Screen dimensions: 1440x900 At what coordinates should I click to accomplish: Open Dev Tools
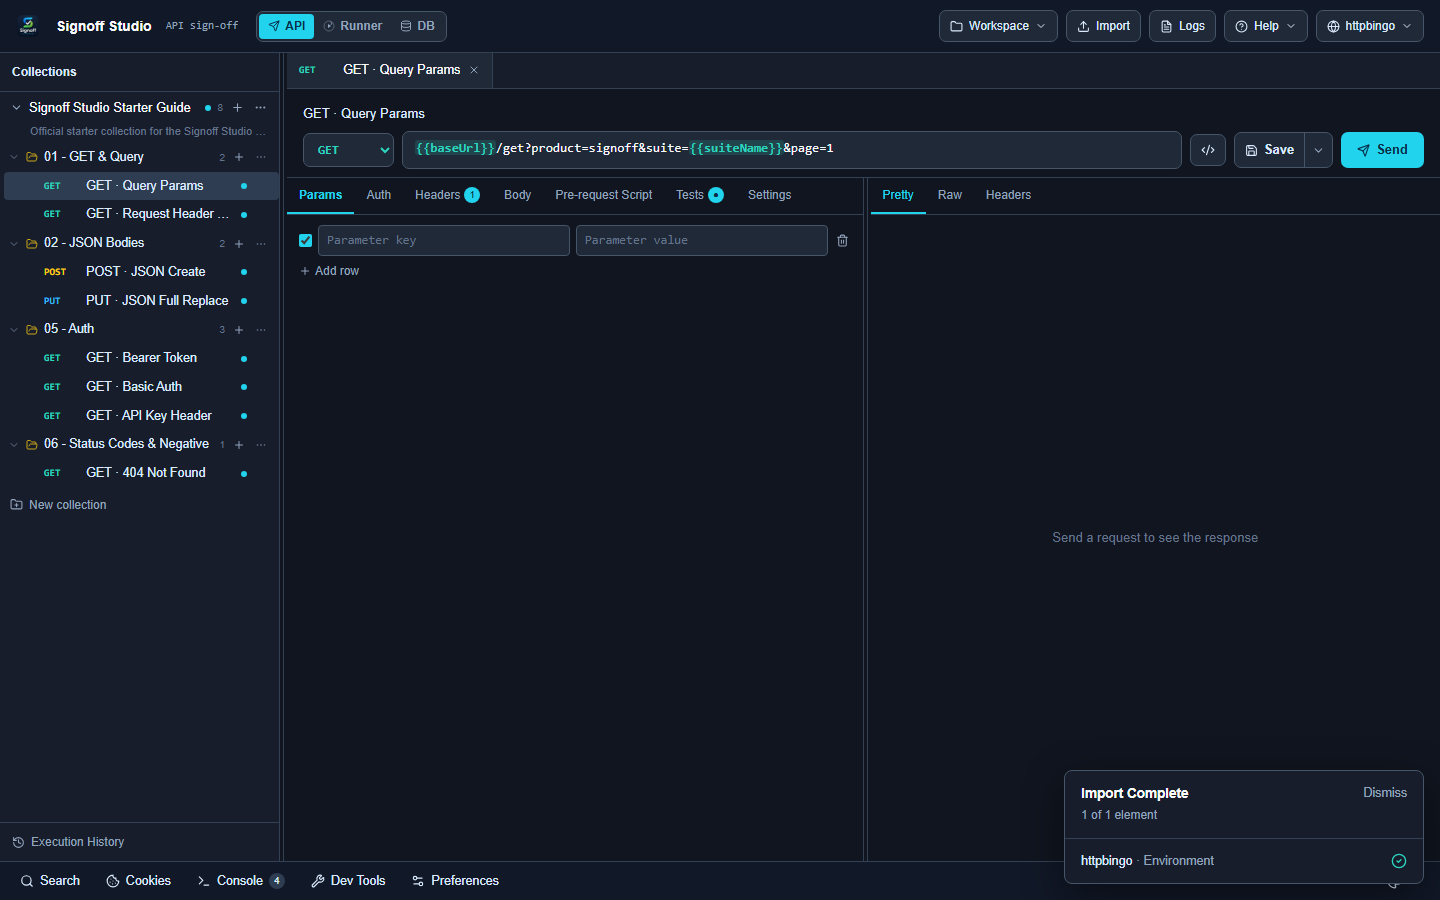coord(348,881)
